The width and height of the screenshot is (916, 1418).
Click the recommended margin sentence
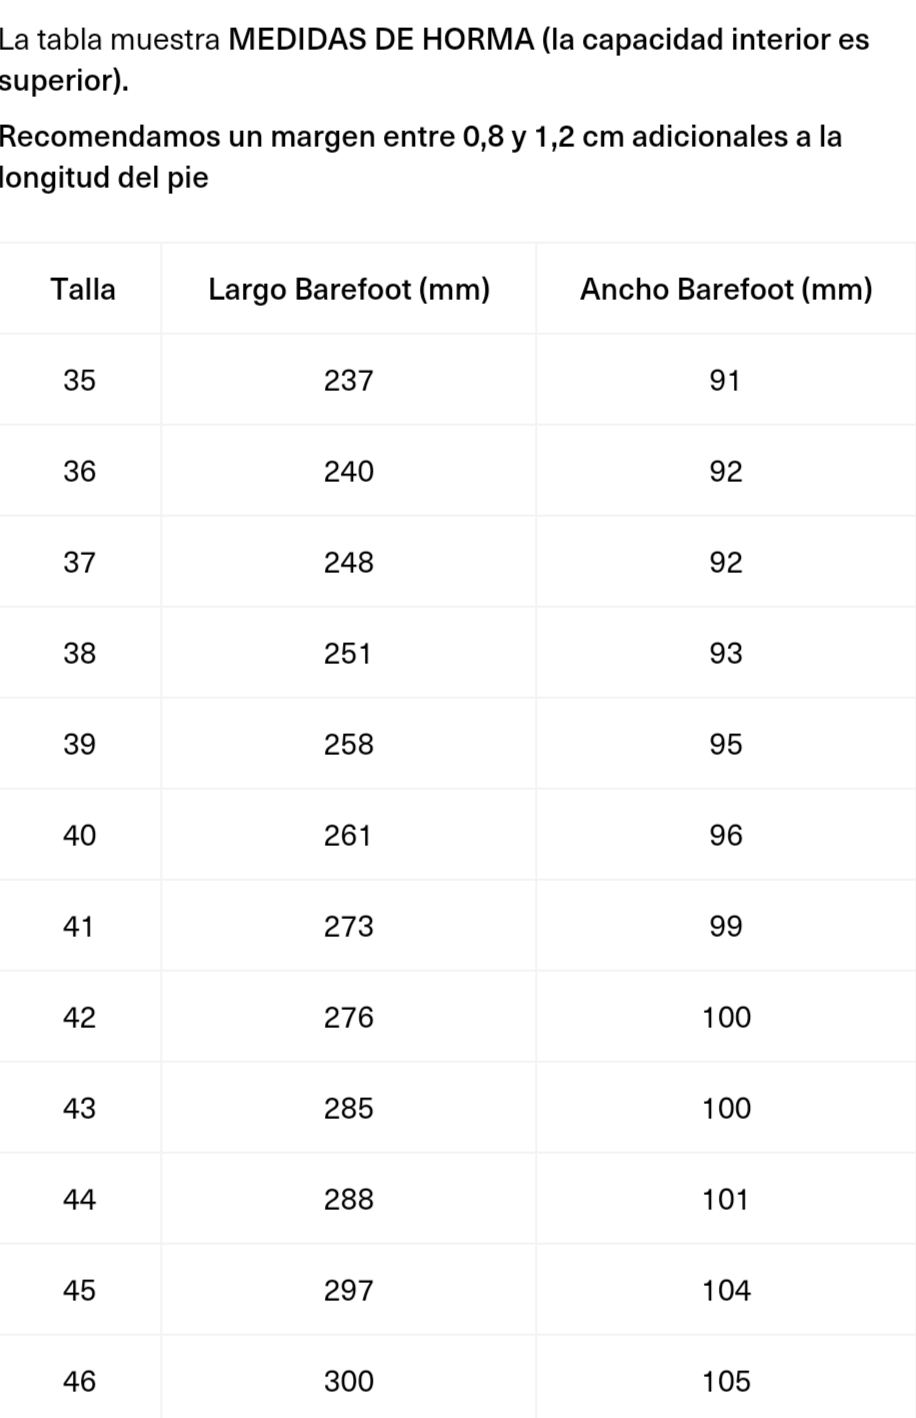point(420,157)
